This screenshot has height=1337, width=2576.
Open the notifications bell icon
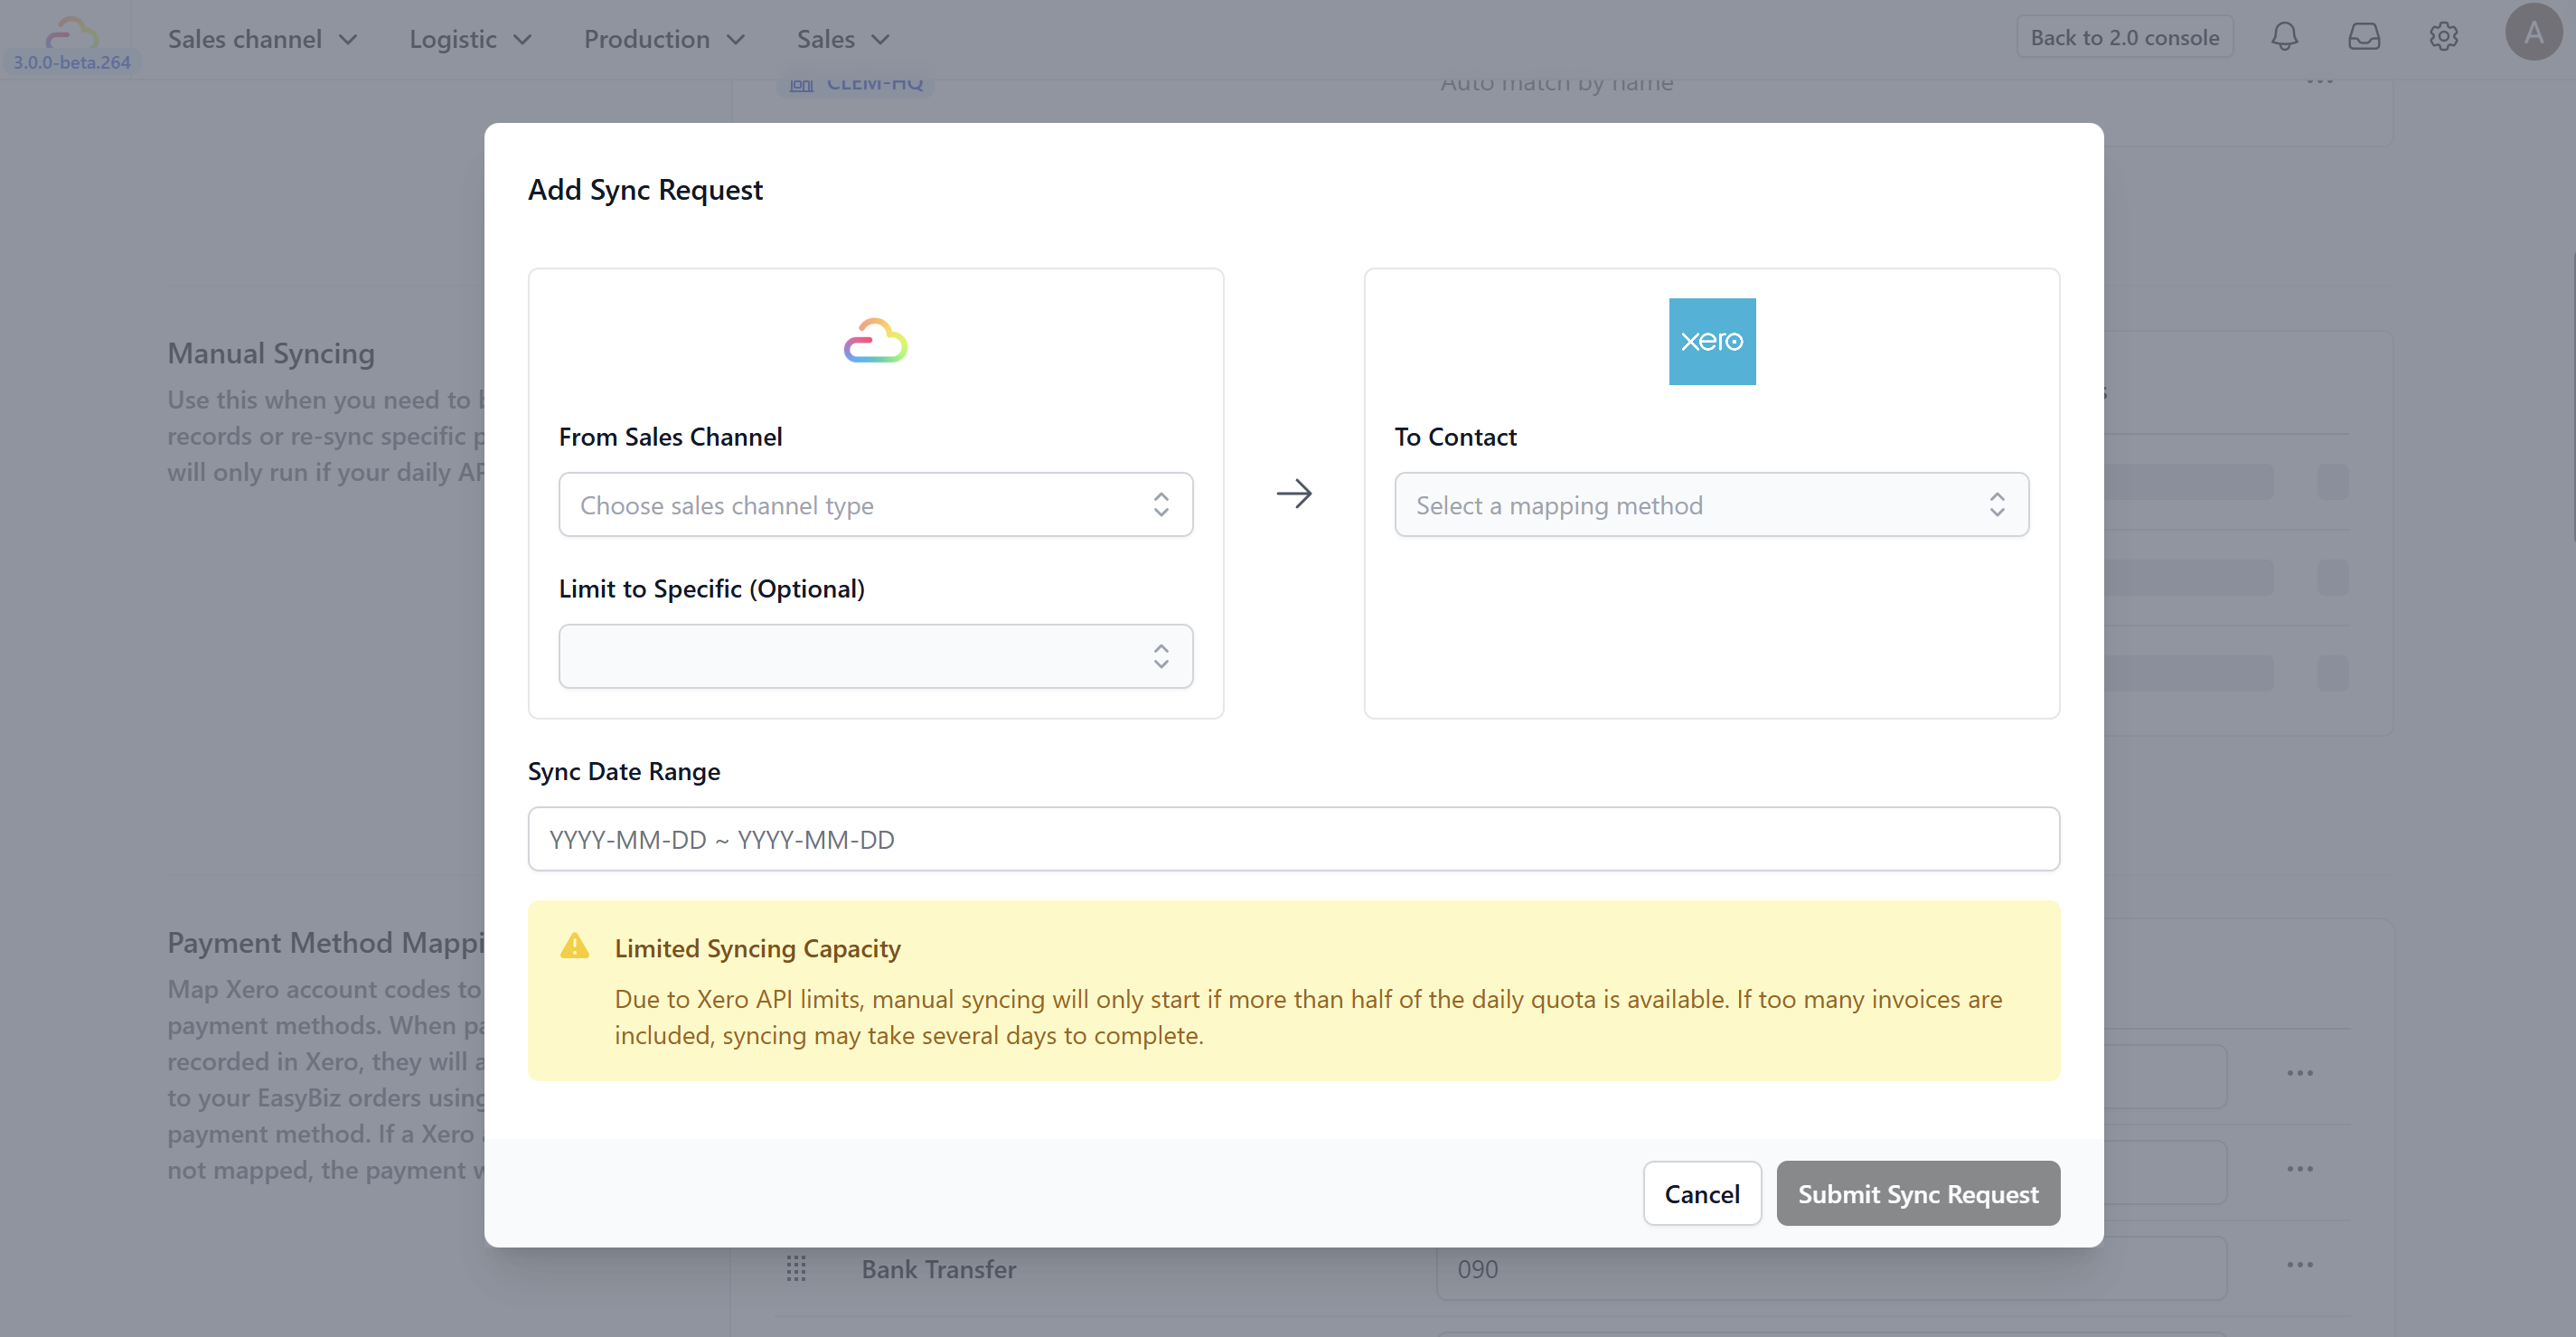[2284, 37]
